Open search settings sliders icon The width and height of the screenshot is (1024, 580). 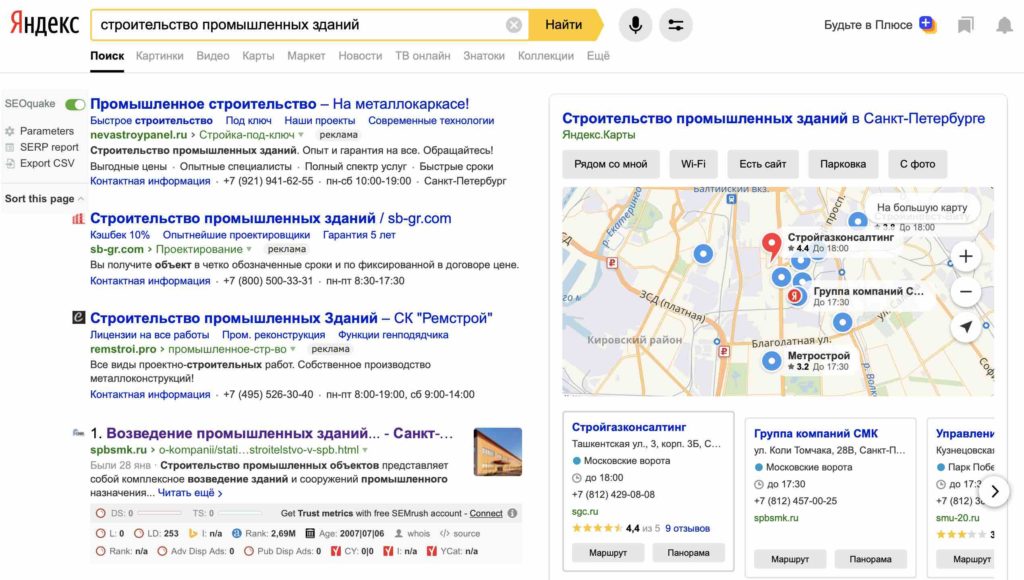pos(675,25)
